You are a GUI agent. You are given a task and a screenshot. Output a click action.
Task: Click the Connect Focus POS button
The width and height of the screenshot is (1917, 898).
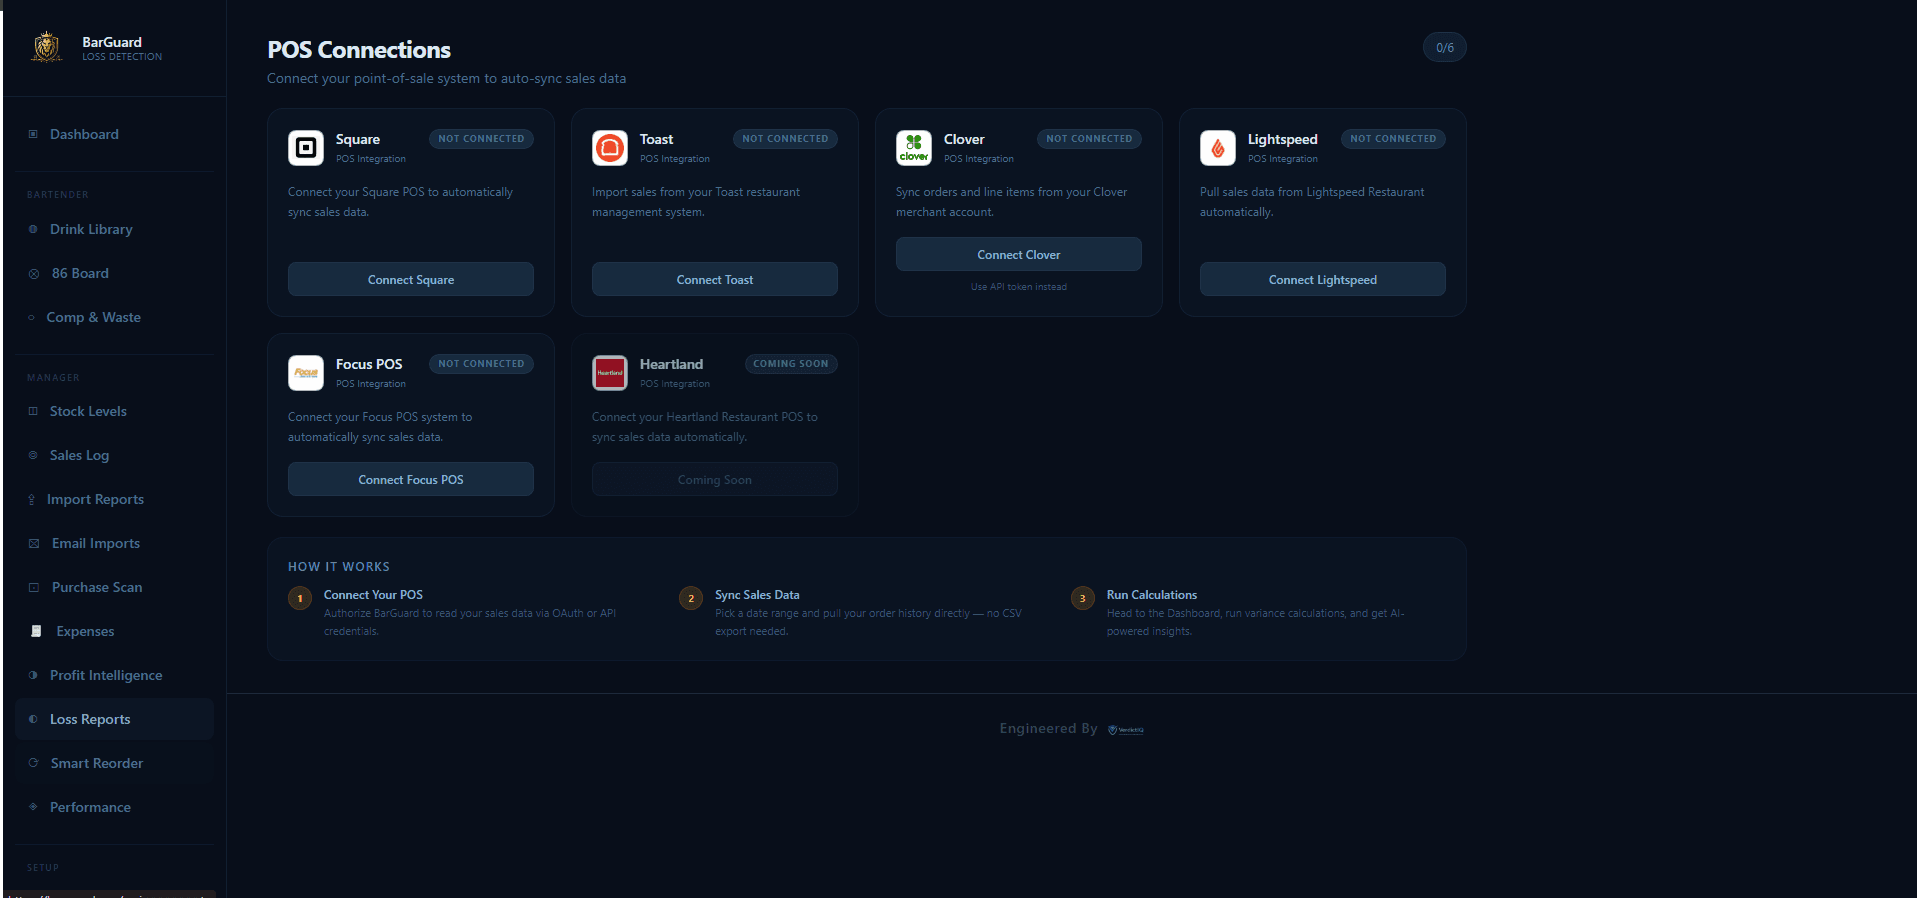click(411, 479)
